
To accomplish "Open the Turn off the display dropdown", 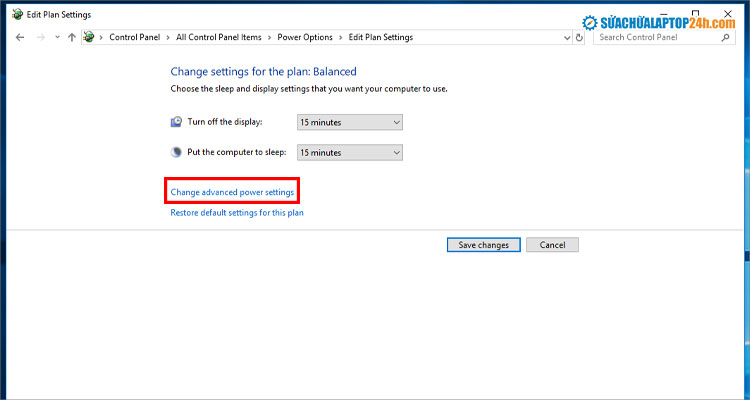I will (350, 121).
